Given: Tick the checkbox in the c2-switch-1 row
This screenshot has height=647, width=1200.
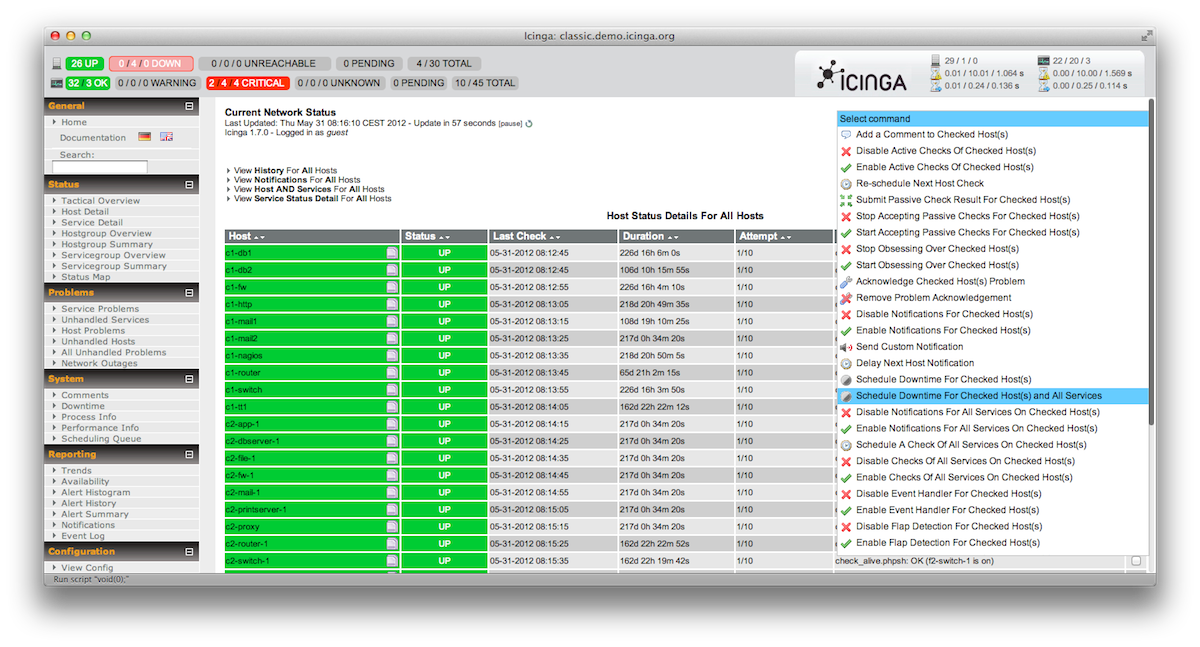Looking at the screenshot, I should click(1136, 561).
